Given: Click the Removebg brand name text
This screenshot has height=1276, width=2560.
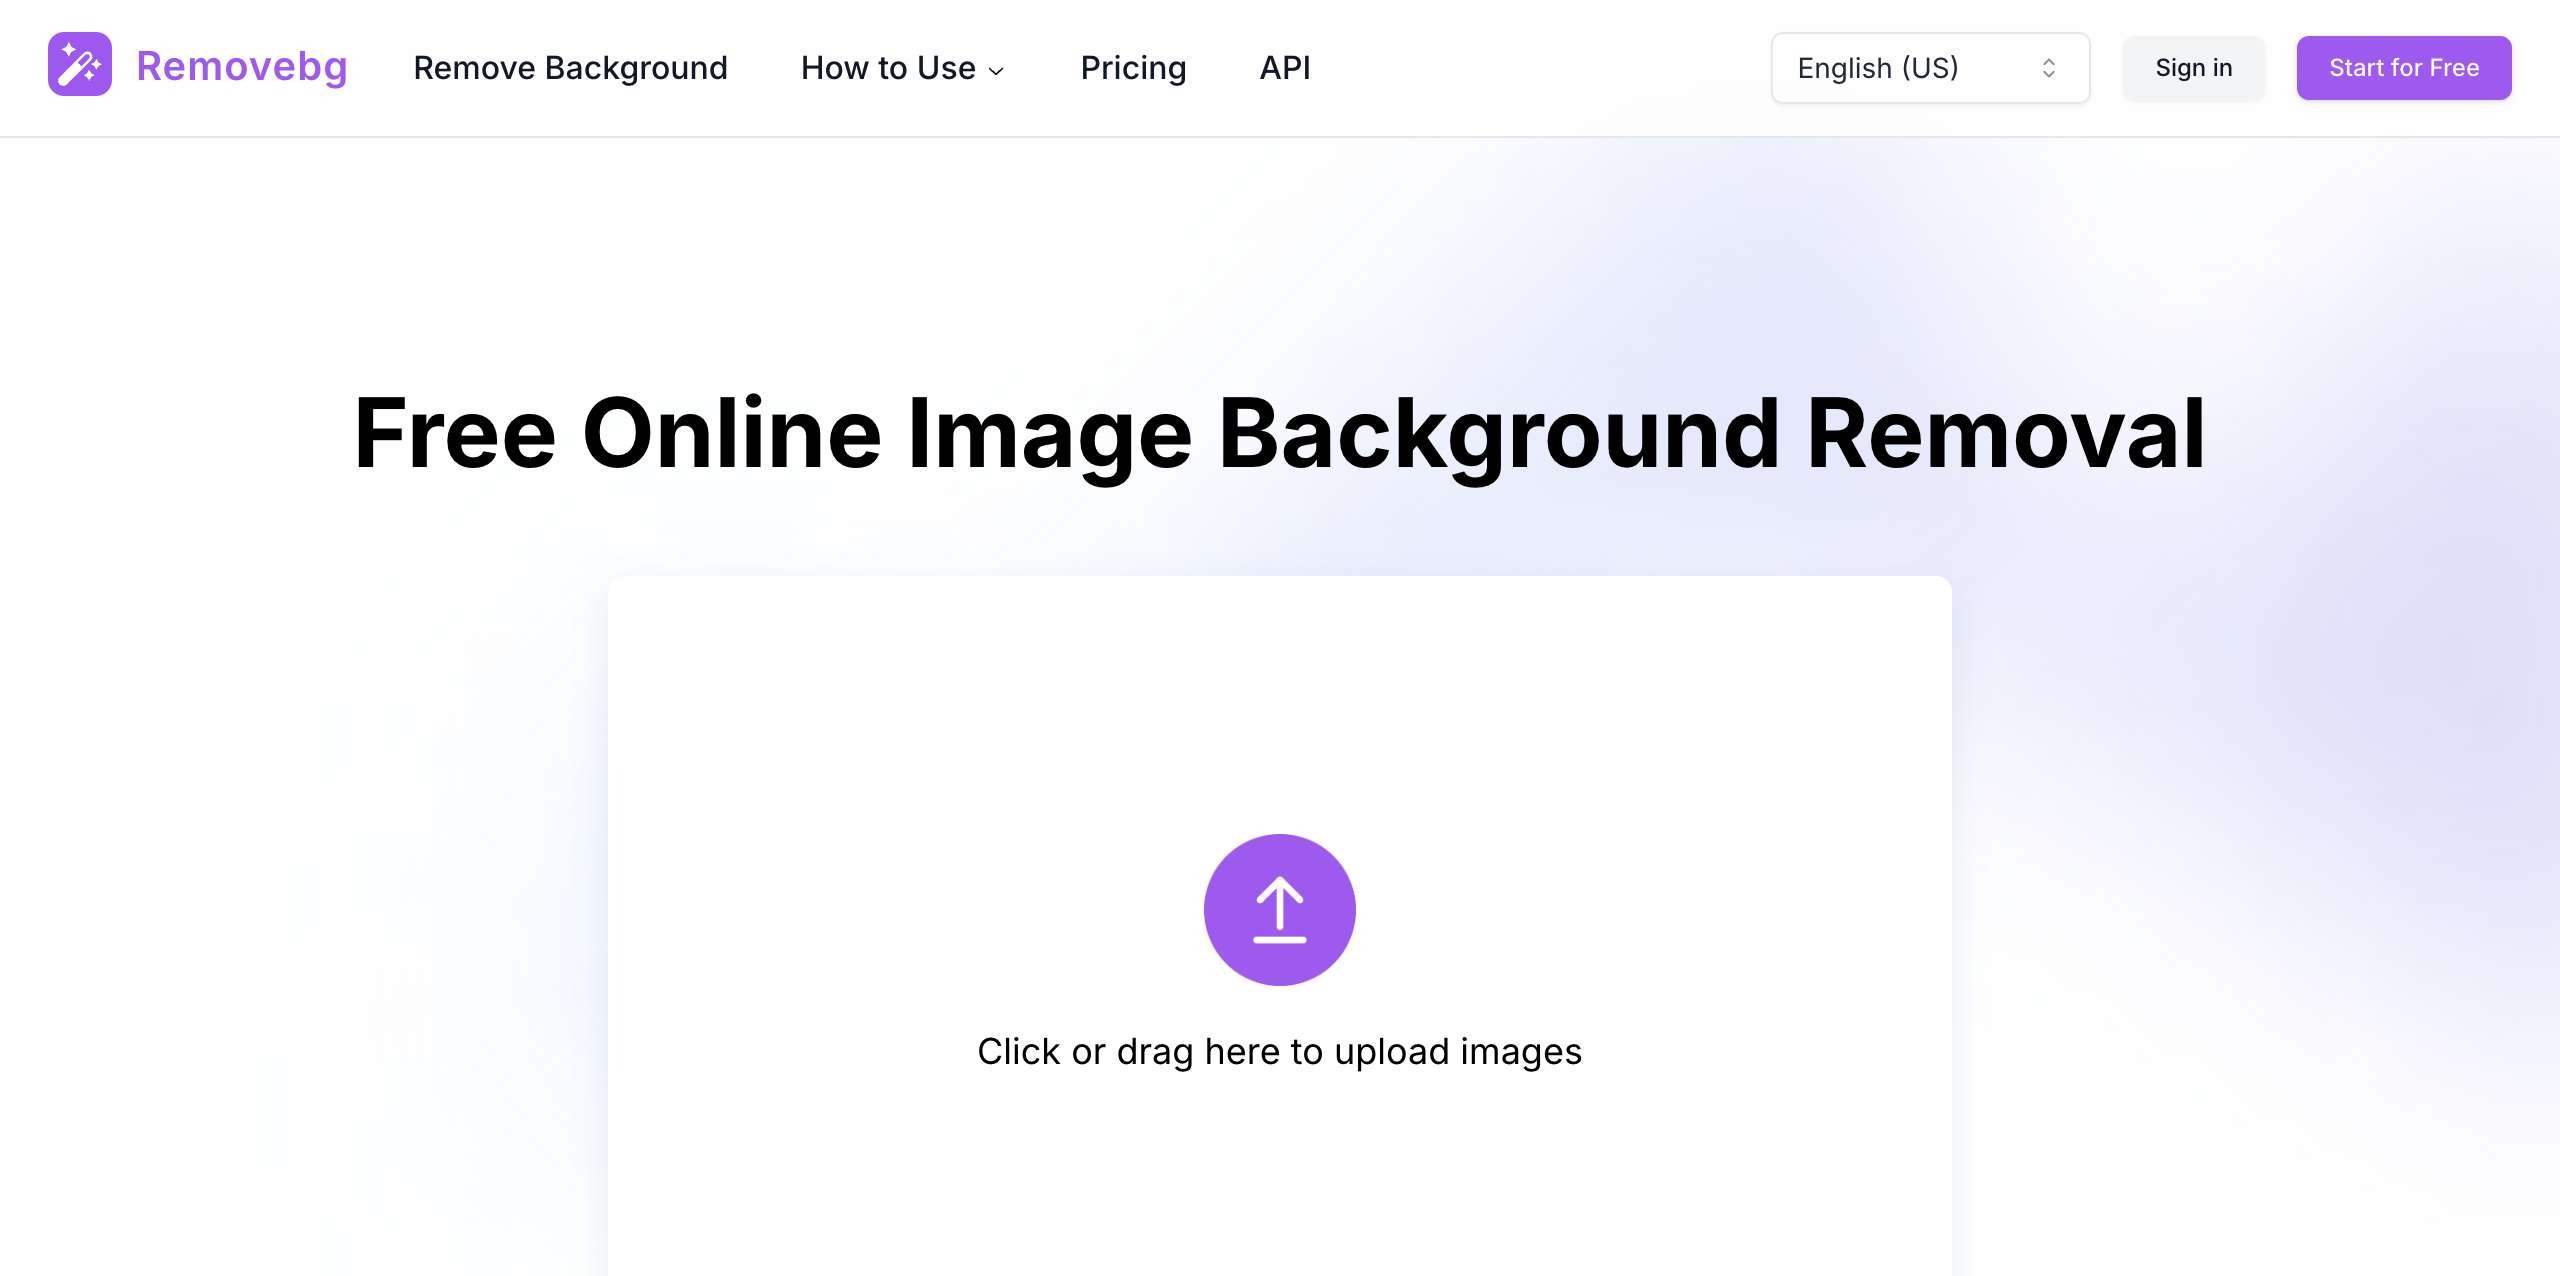Looking at the screenshot, I should coord(242,67).
